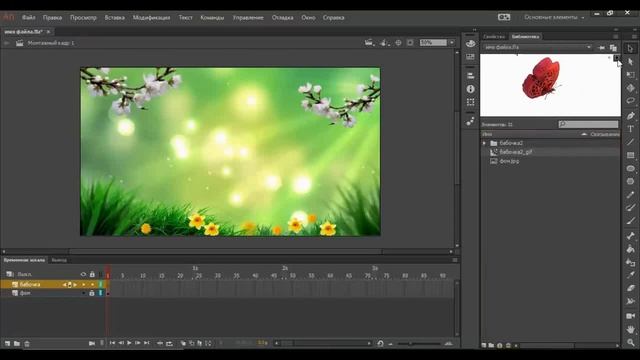Open stage zoom percentage dropdown

(452, 42)
